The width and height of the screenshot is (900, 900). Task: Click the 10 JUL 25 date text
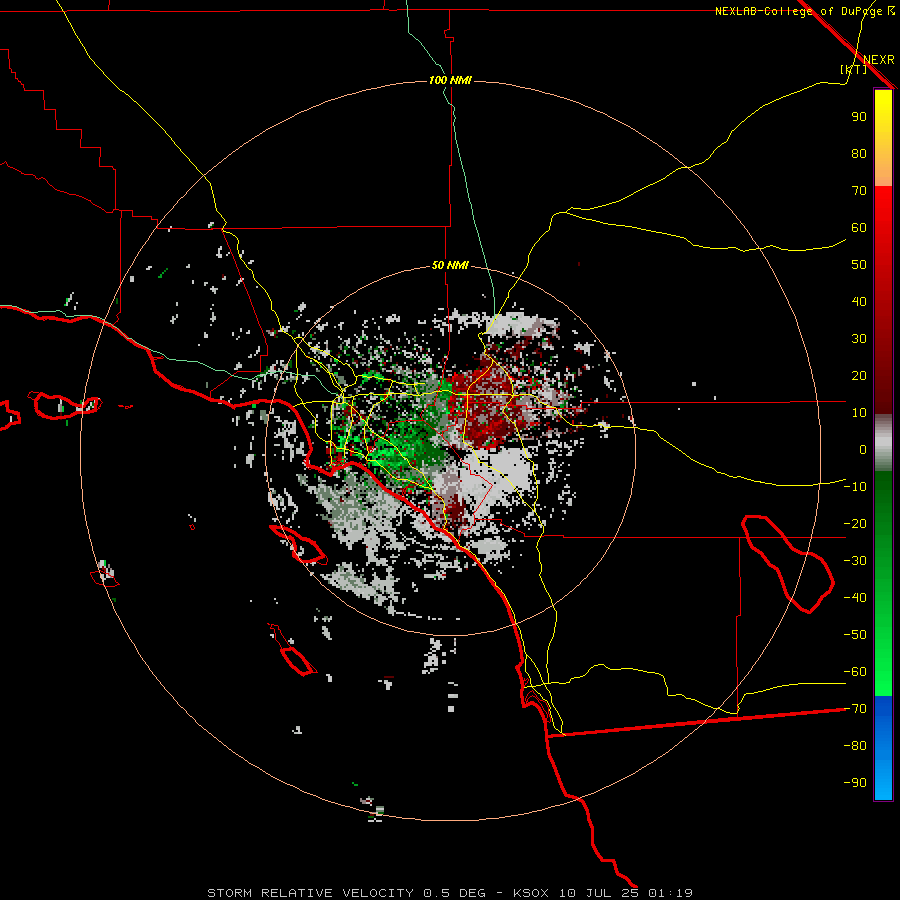pyautogui.click(x=599, y=893)
